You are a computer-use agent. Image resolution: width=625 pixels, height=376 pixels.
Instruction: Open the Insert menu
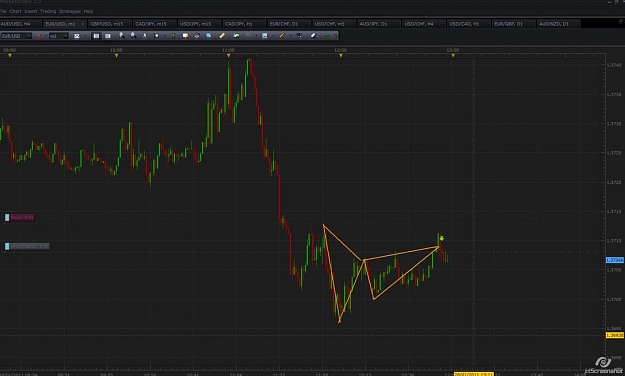click(x=31, y=11)
